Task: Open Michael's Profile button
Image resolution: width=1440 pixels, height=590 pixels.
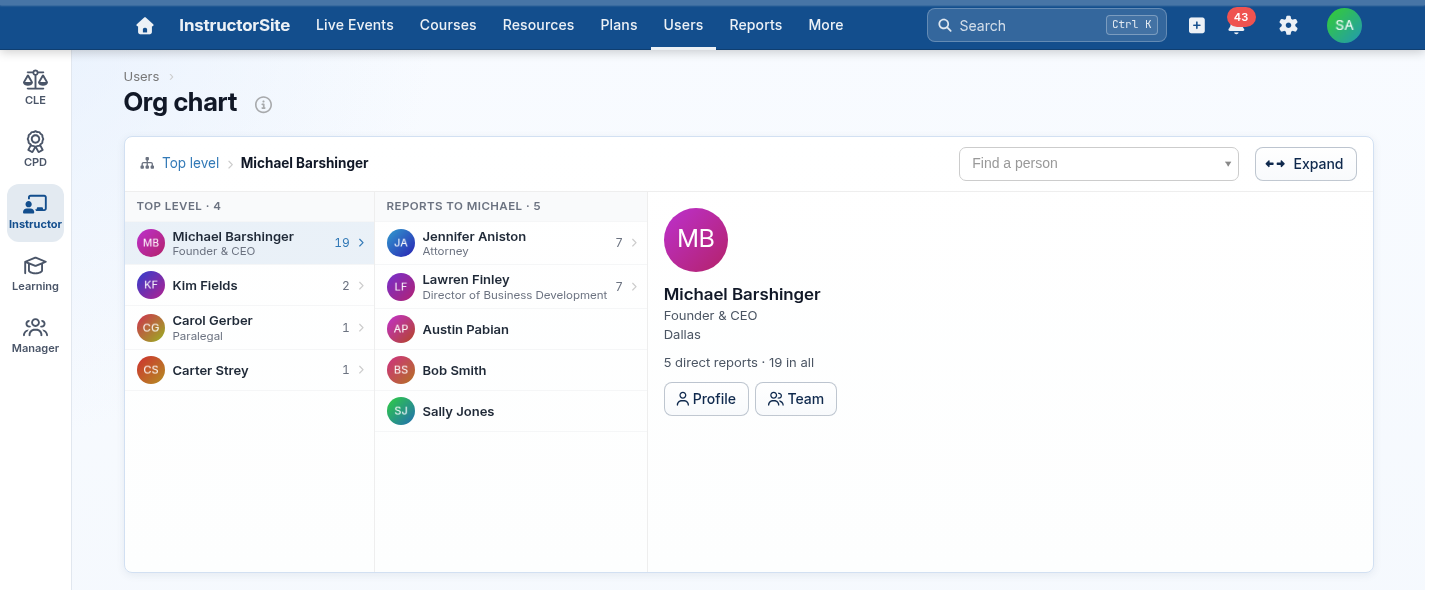Action: click(x=706, y=399)
